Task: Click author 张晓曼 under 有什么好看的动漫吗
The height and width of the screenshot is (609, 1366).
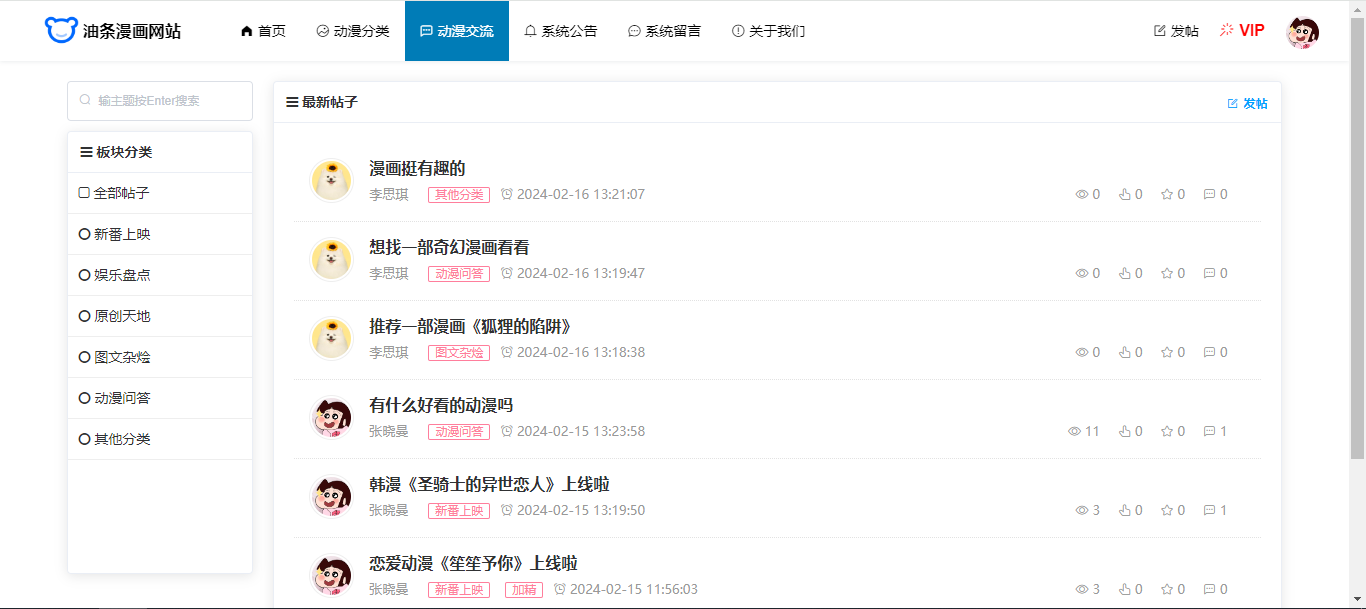Action: [x=389, y=432]
